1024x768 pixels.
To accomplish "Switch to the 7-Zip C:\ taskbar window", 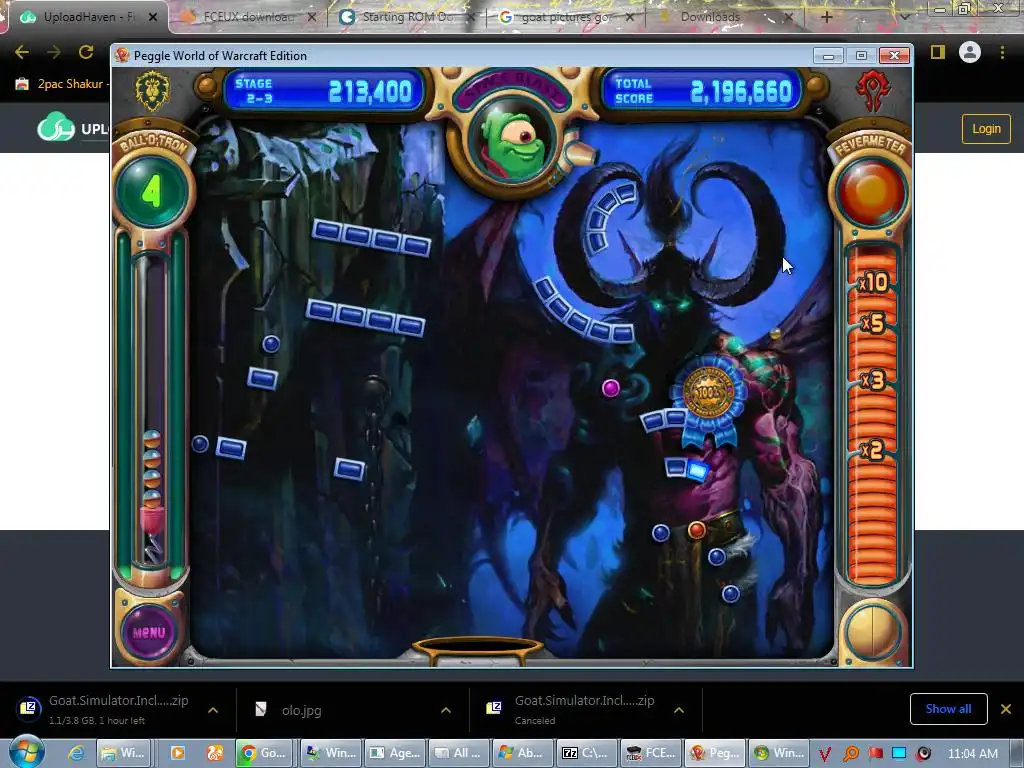I will point(586,753).
